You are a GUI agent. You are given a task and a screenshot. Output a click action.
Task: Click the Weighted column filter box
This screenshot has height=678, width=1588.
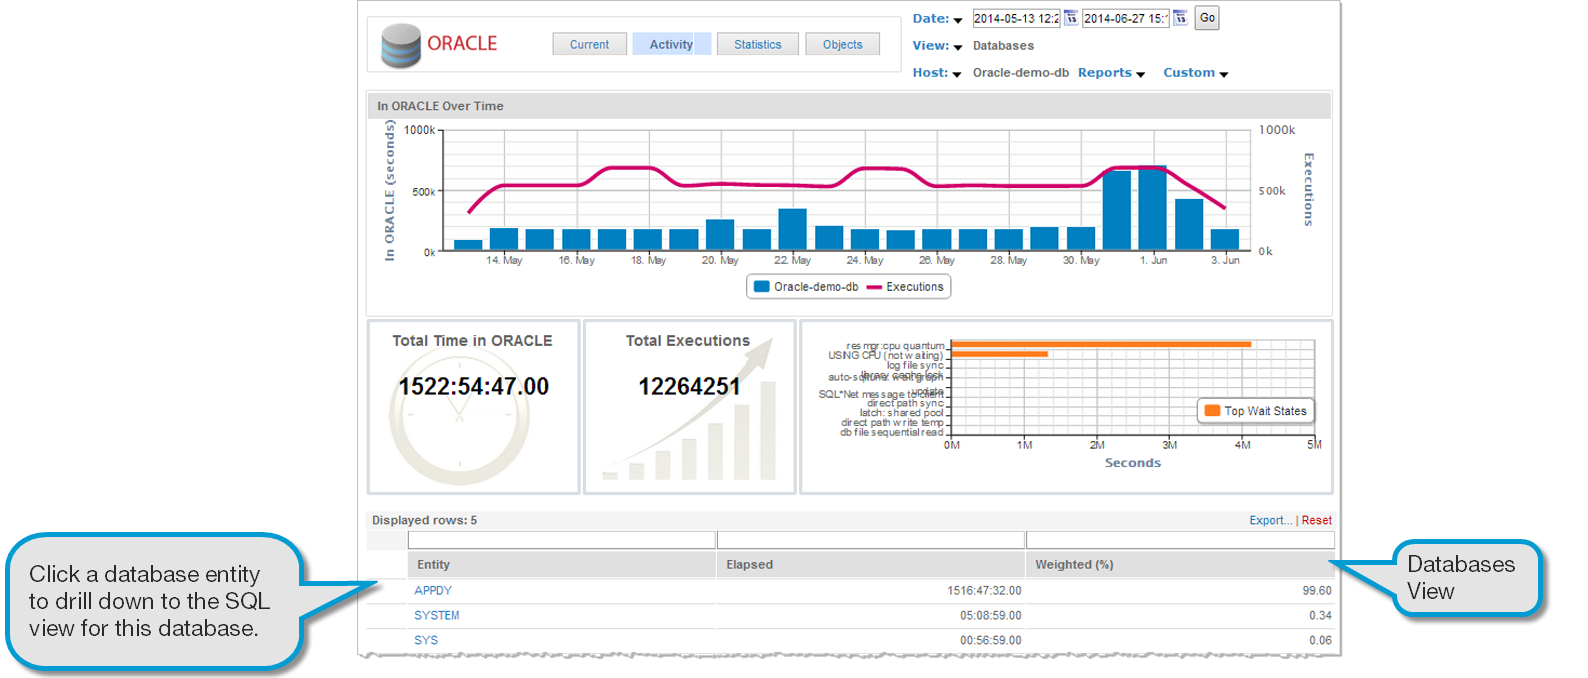(1180, 540)
